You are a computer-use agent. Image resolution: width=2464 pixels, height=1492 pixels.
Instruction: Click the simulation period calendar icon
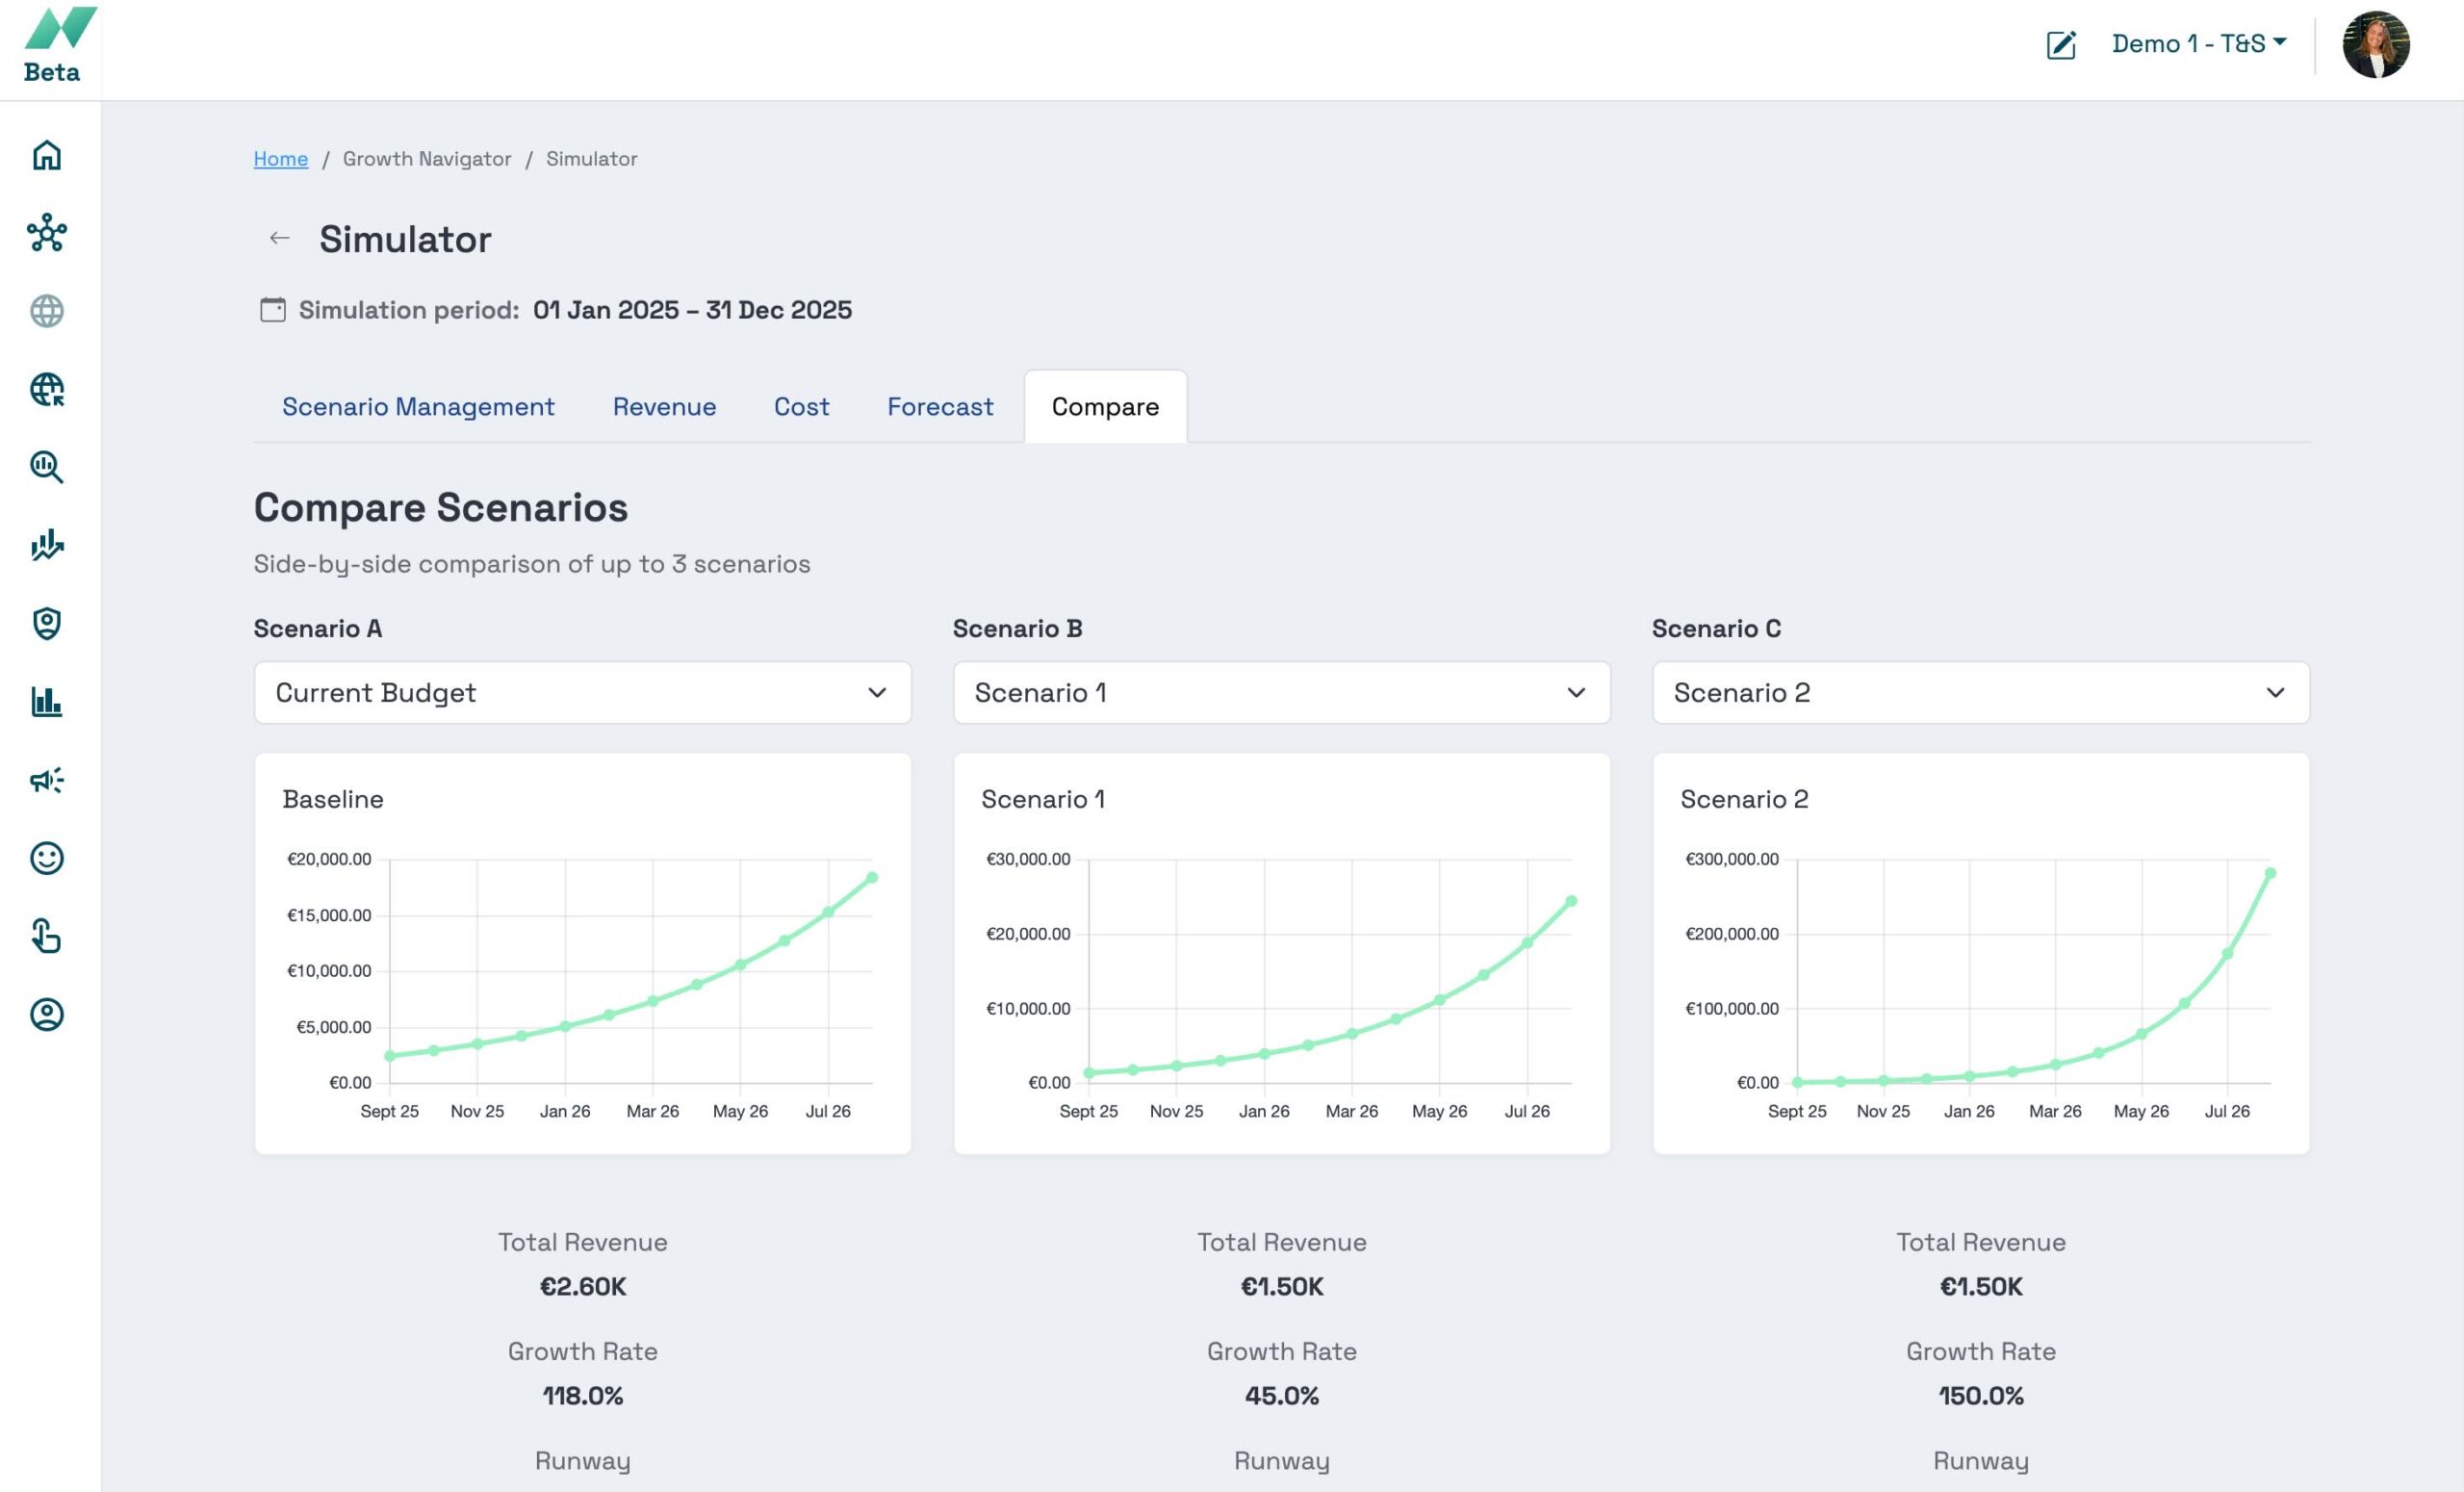272,310
